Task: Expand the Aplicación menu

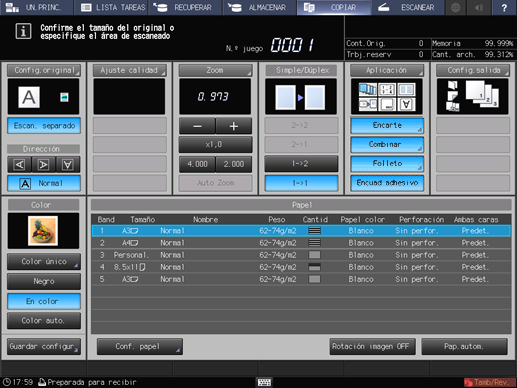Action: [387, 70]
